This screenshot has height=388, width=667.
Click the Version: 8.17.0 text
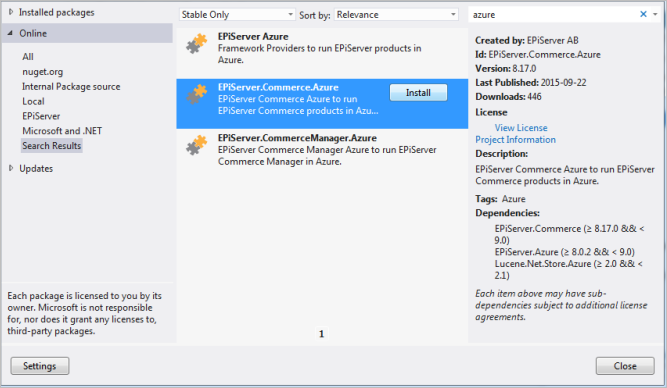pos(505,68)
